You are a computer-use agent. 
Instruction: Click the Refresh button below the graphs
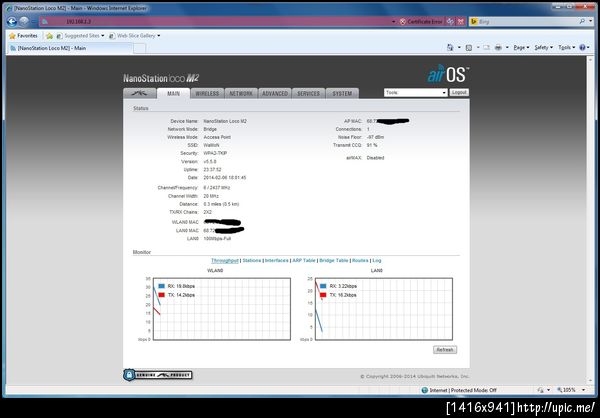[445, 349]
